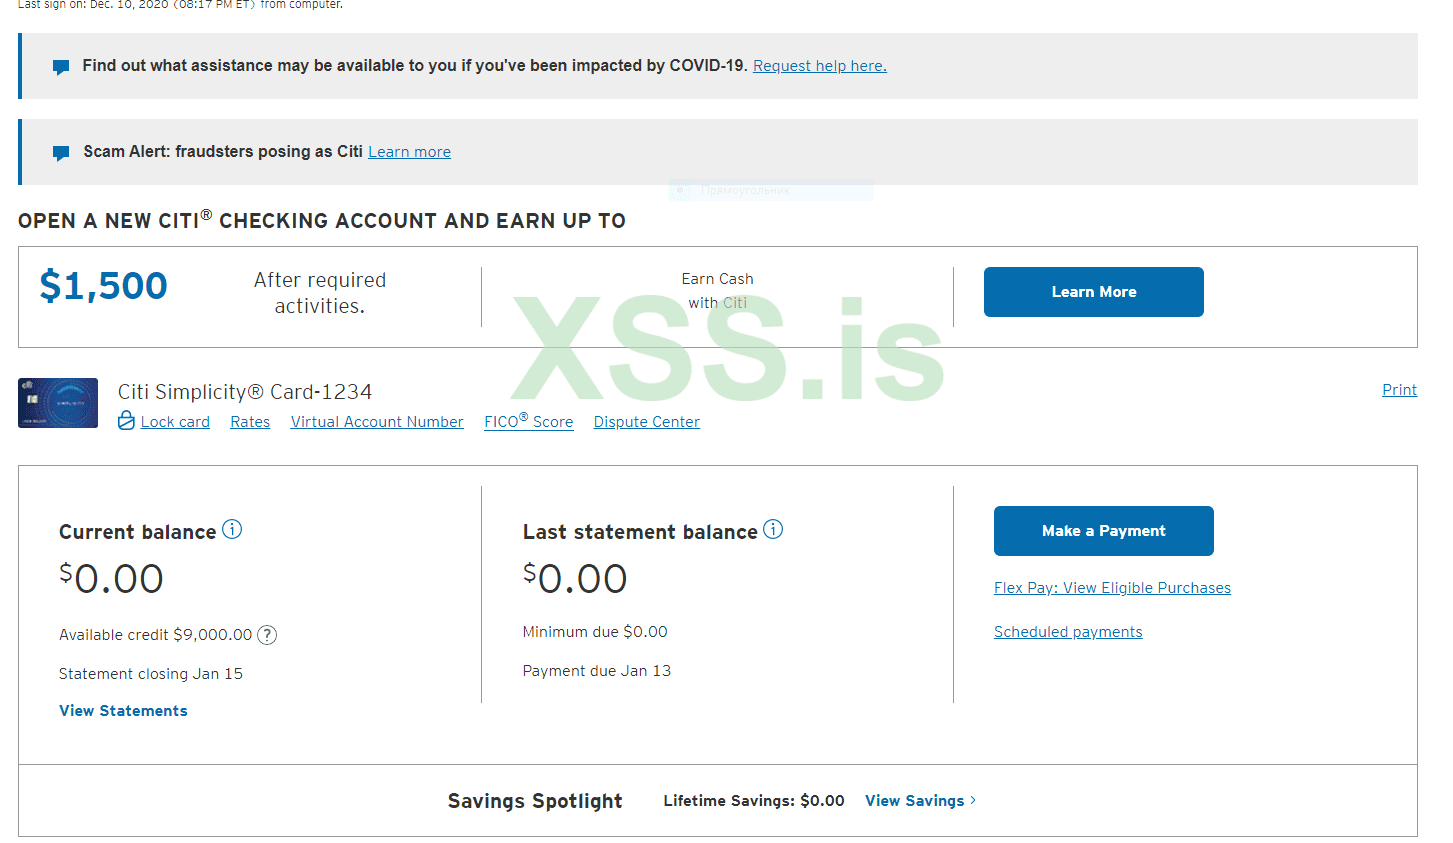This screenshot has width=1453, height=843.
Task: Open Flex Pay: View Eligible Purchases
Action: (x=1112, y=588)
